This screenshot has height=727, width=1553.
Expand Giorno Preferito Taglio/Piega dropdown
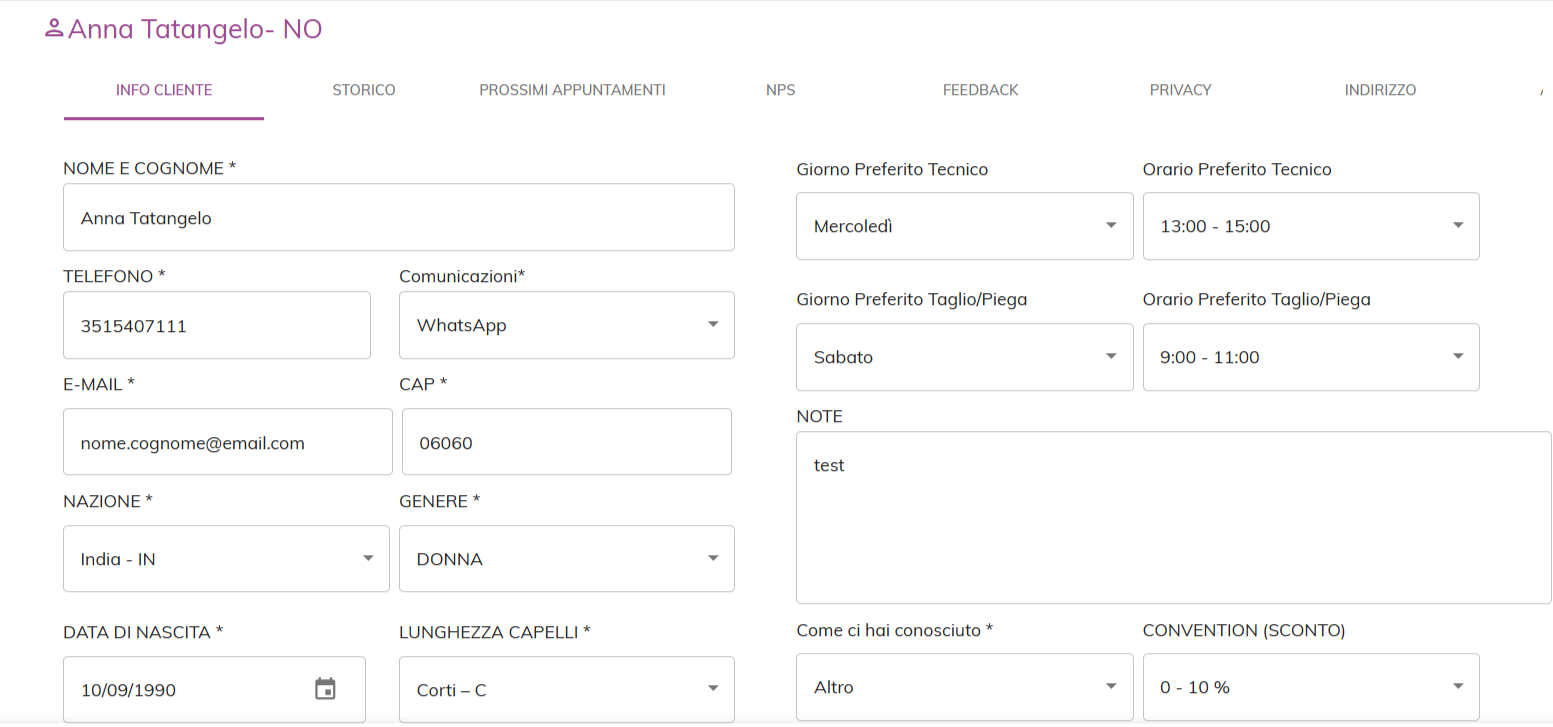tap(964, 357)
